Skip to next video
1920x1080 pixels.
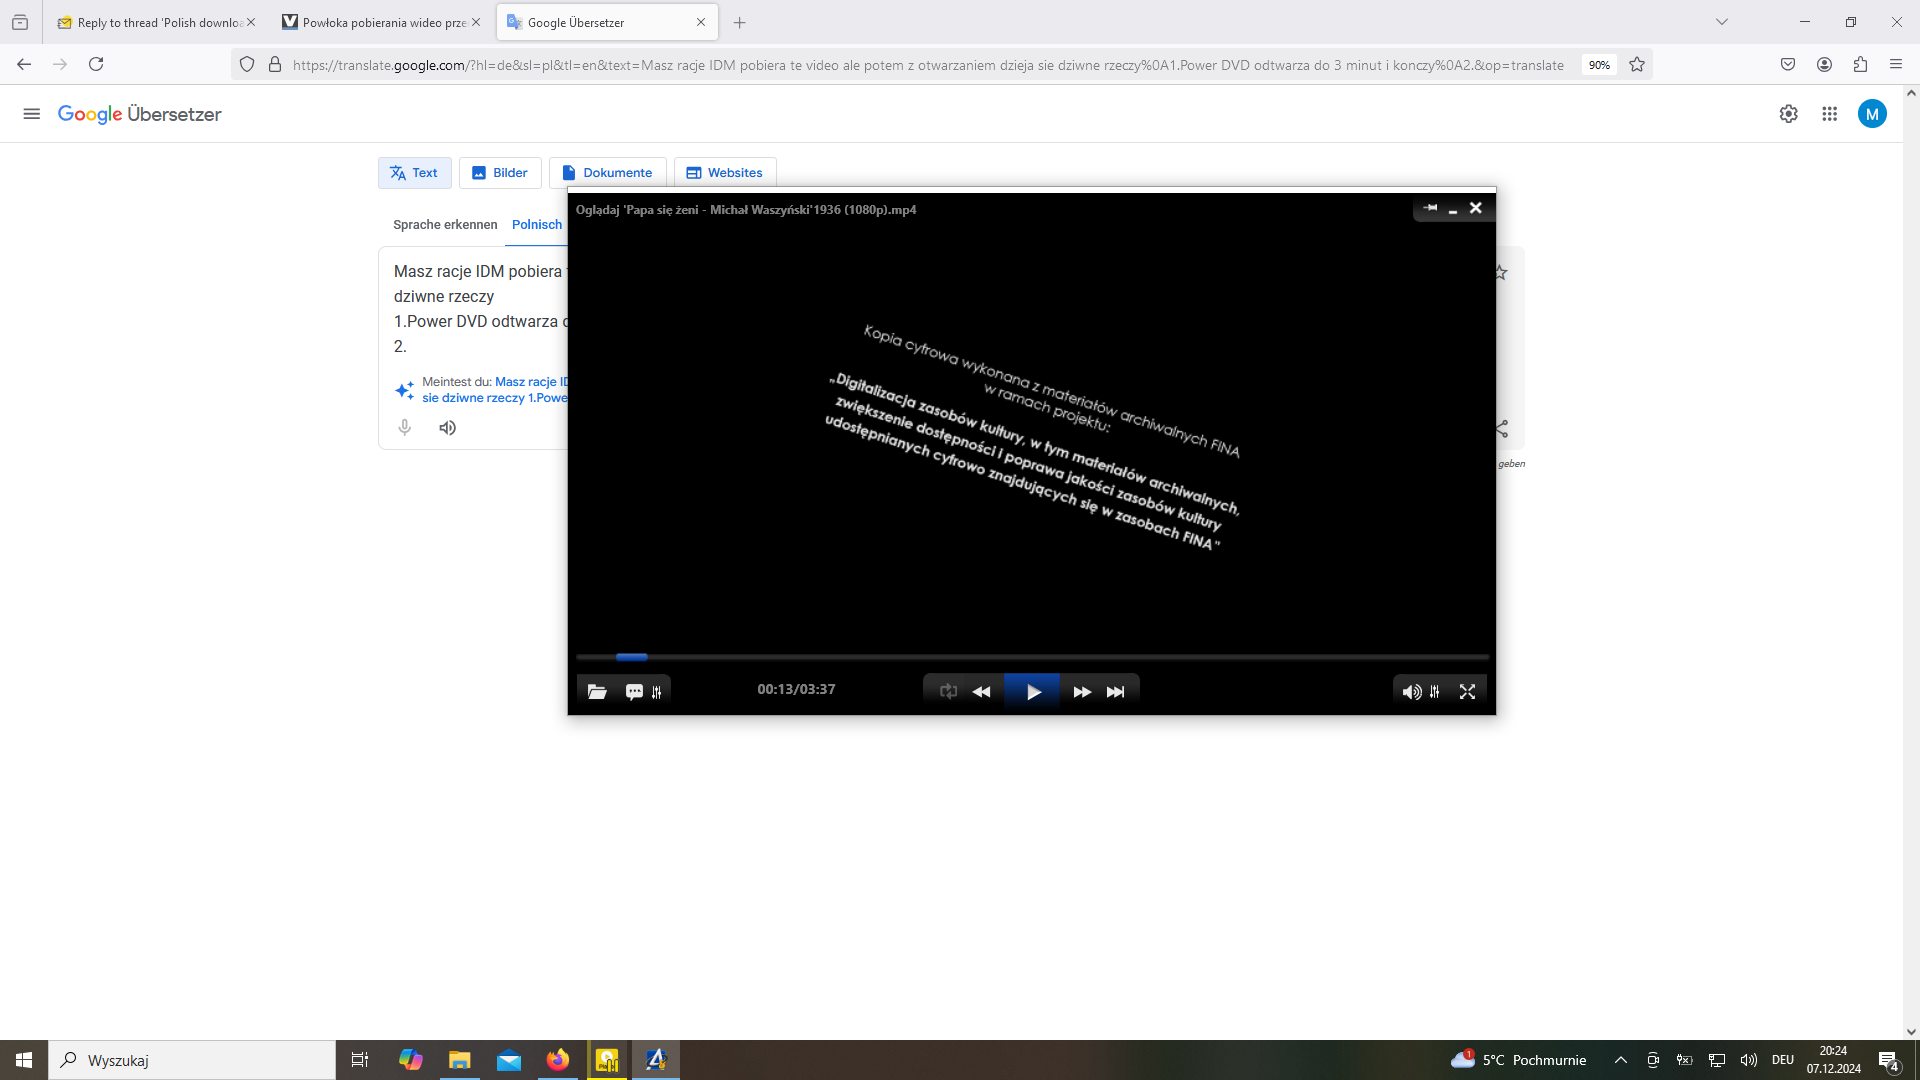click(x=1116, y=692)
